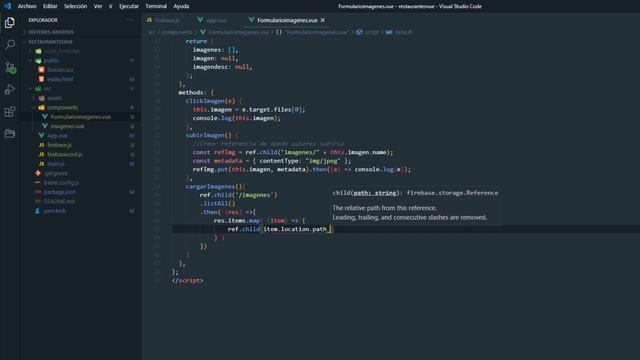Click the Formularioimagenes.vue file breadcrumb
The width and height of the screenshot is (640, 360).
(x=238, y=32)
